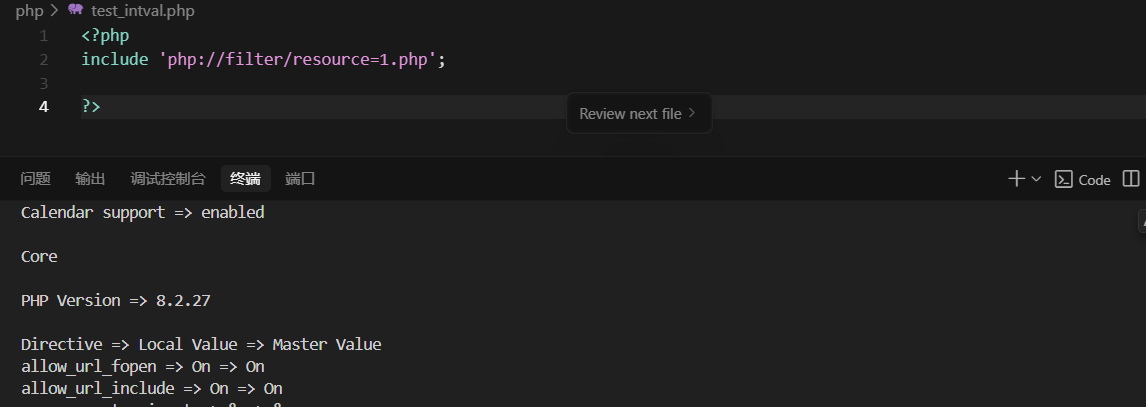Open the terminal launch profile dropdown chevron

(x=1036, y=179)
